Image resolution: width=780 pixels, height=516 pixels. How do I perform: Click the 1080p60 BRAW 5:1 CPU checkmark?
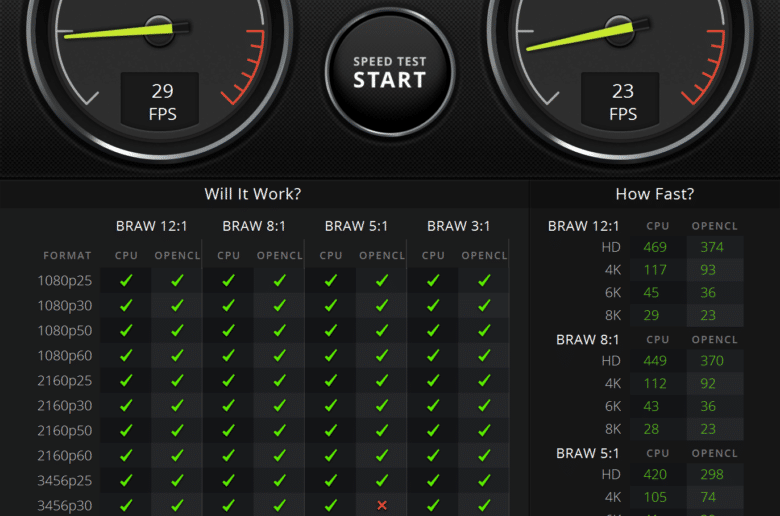tap(331, 356)
